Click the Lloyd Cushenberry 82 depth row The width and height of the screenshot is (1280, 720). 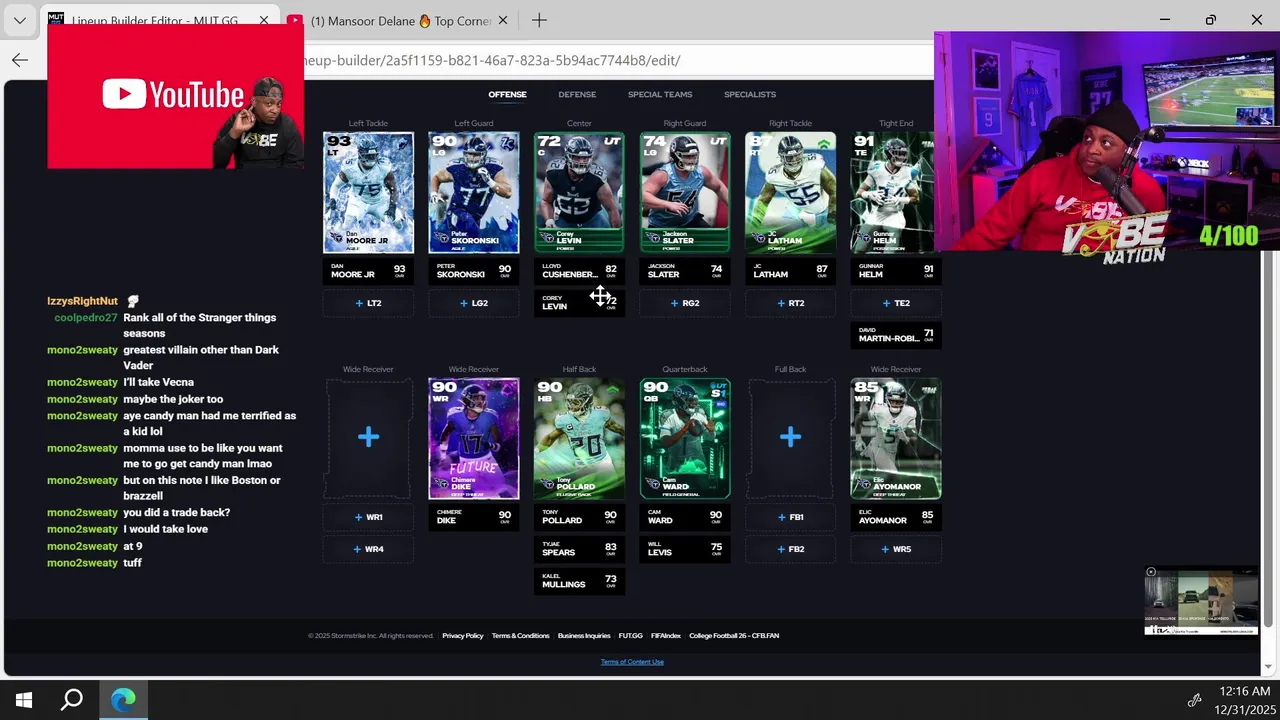579,271
